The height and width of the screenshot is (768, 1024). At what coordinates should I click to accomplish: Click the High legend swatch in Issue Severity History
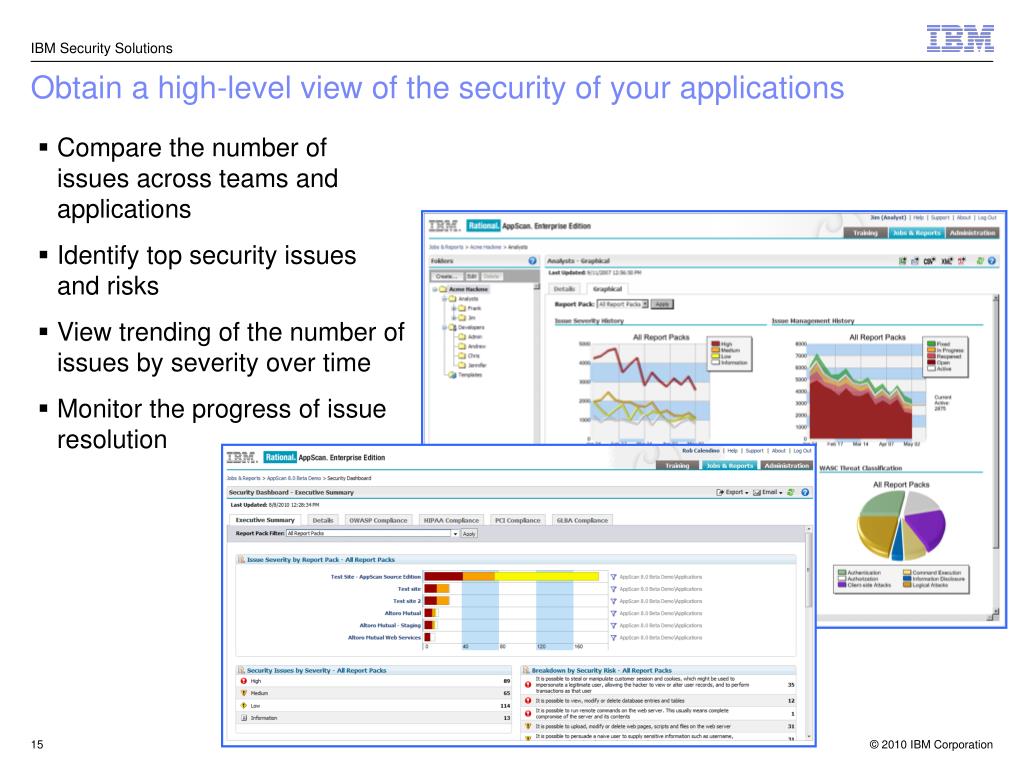click(715, 344)
